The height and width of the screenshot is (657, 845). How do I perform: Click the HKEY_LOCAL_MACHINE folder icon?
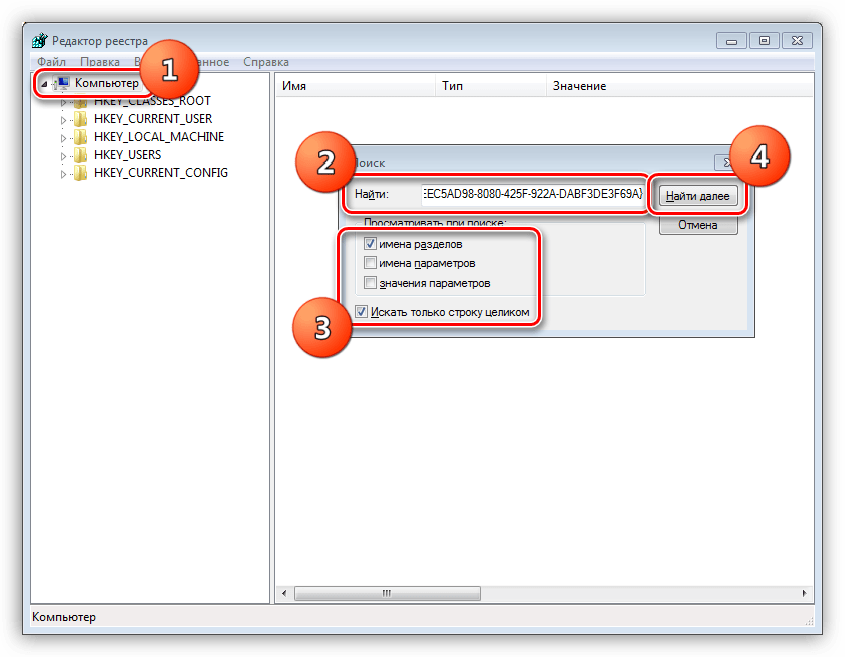[x=81, y=137]
